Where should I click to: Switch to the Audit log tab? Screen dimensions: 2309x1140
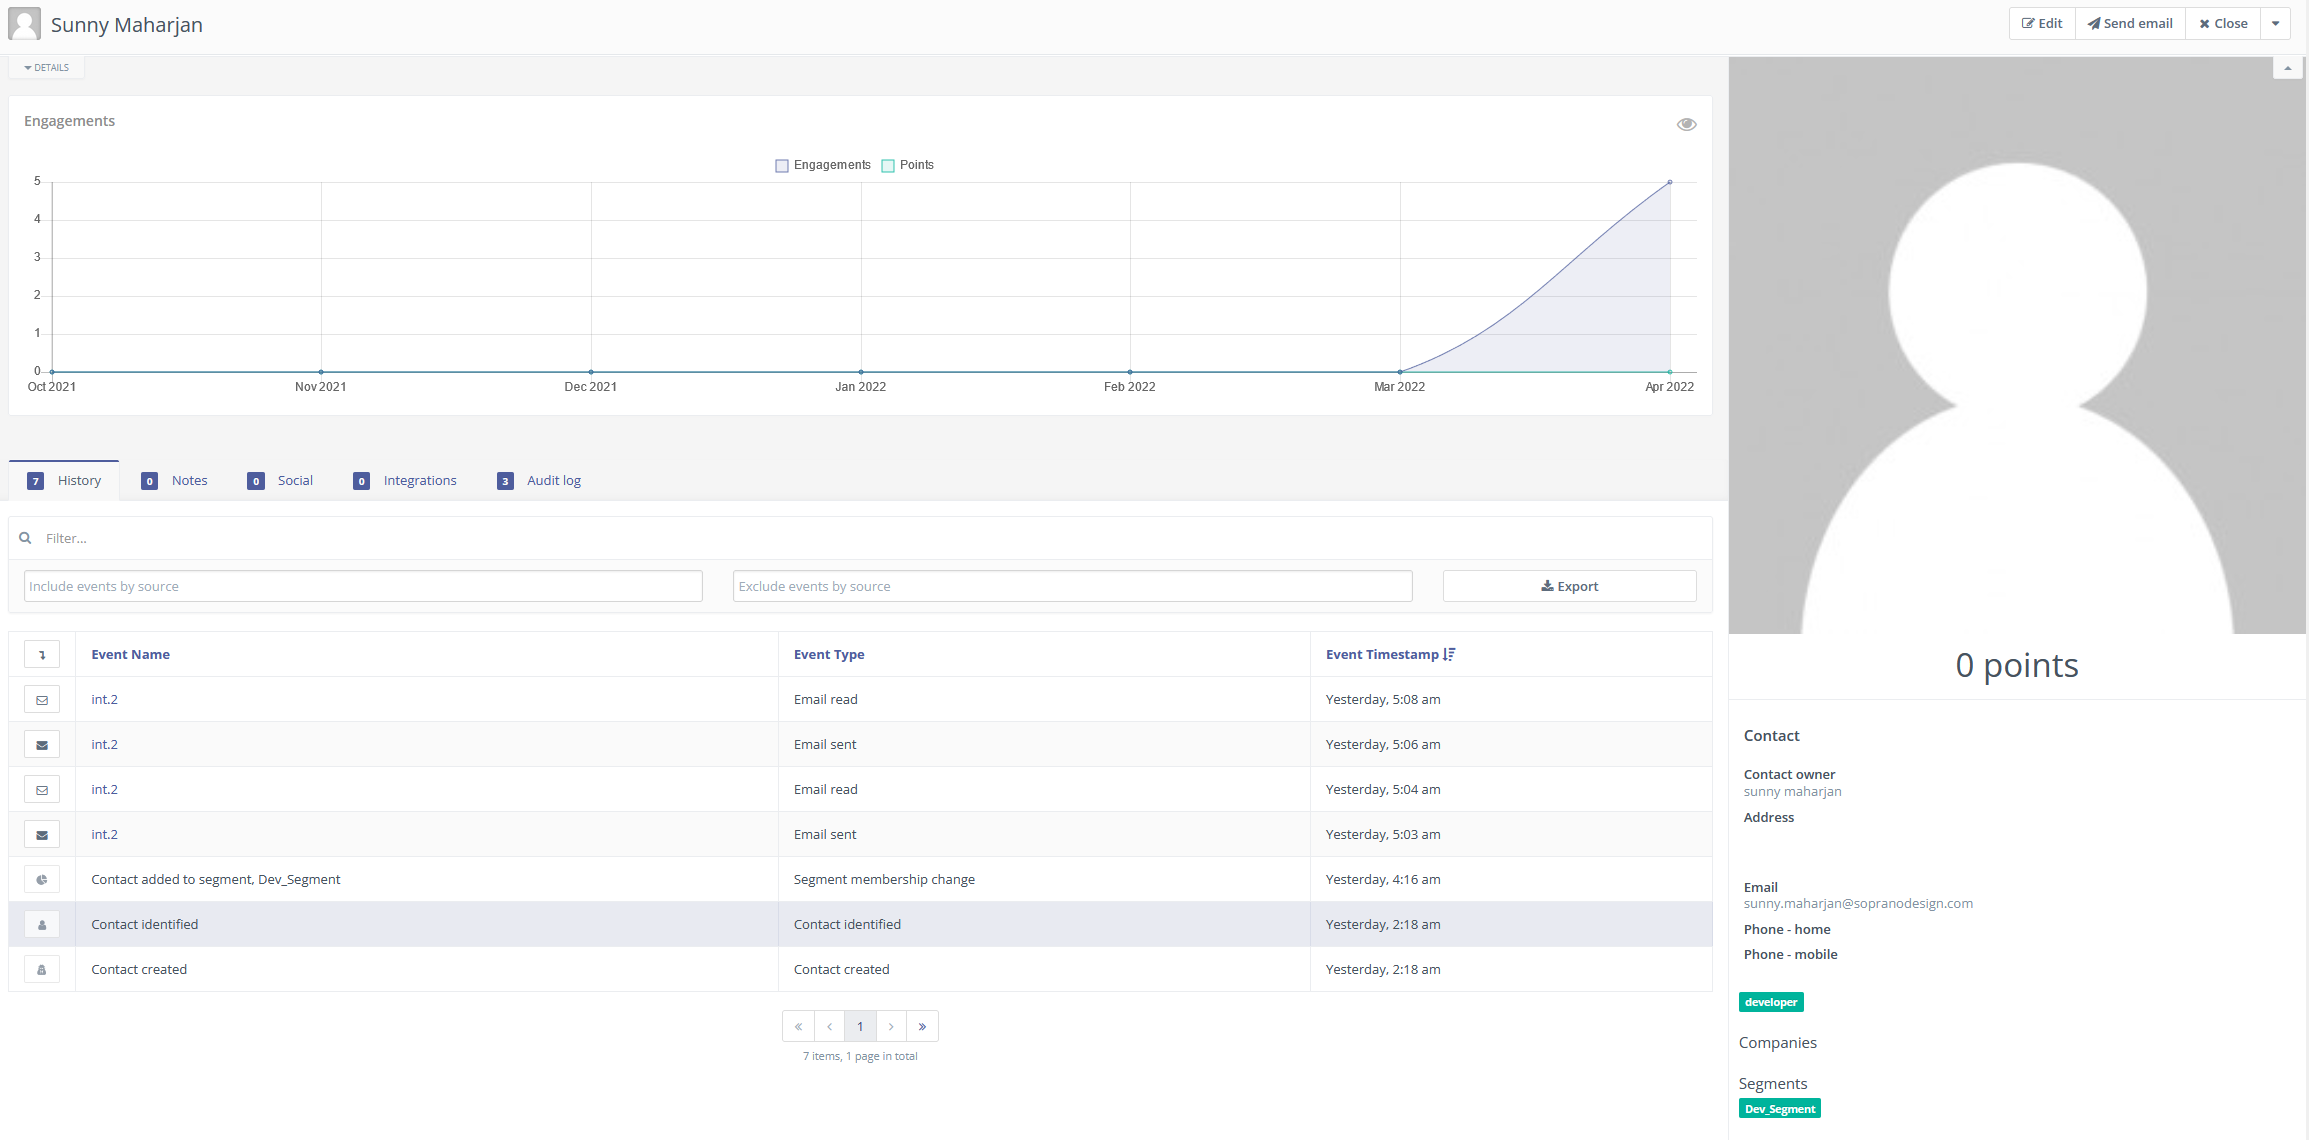[x=553, y=481]
